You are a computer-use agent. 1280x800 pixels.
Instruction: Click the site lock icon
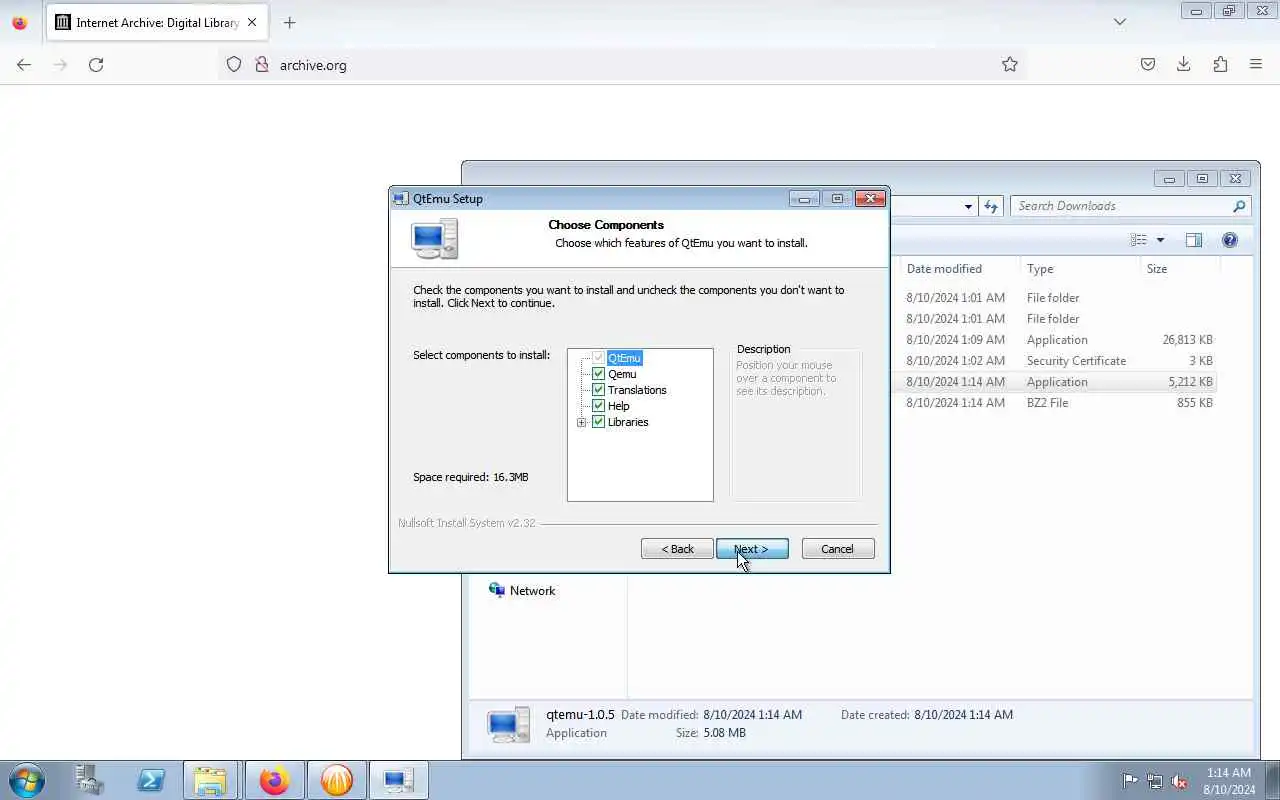[x=262, y=64]
